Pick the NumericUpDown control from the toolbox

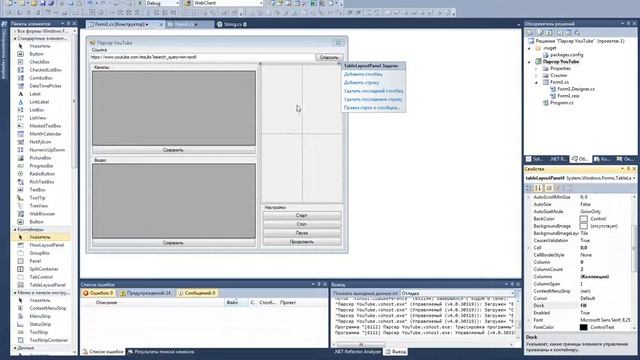pos(47,150)
